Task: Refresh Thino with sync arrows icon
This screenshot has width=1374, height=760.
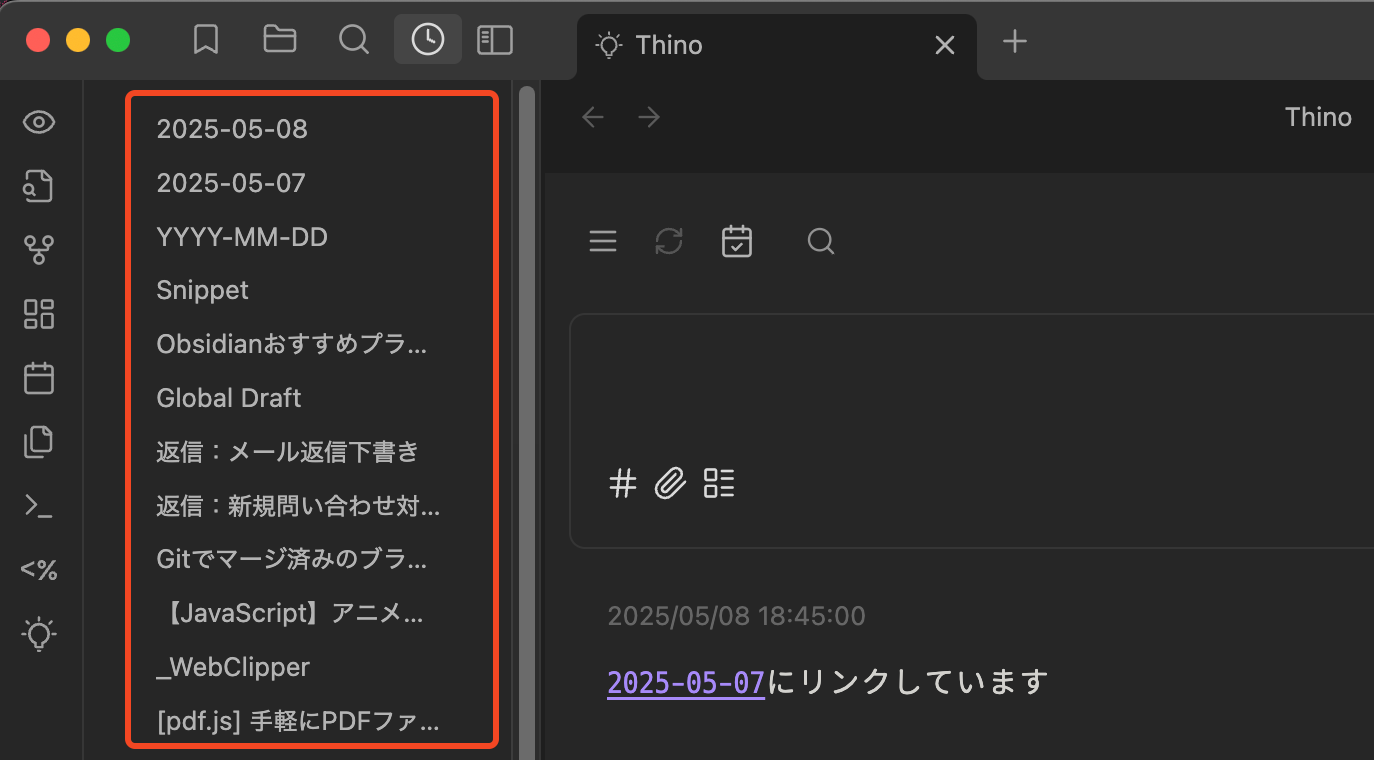Action: click(x=669, y=241)
